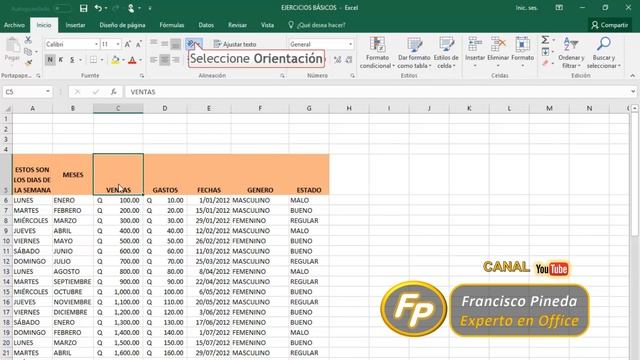
Task: Open Alineación dialog launcher
Action: pos(282,76)
